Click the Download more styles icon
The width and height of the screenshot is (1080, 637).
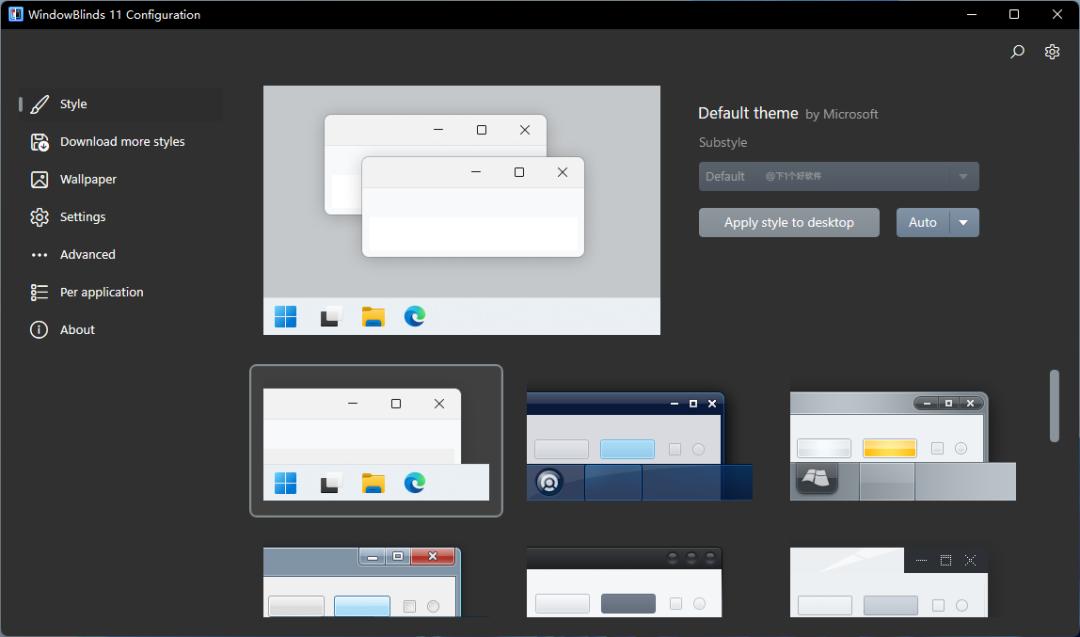point(39,142)
